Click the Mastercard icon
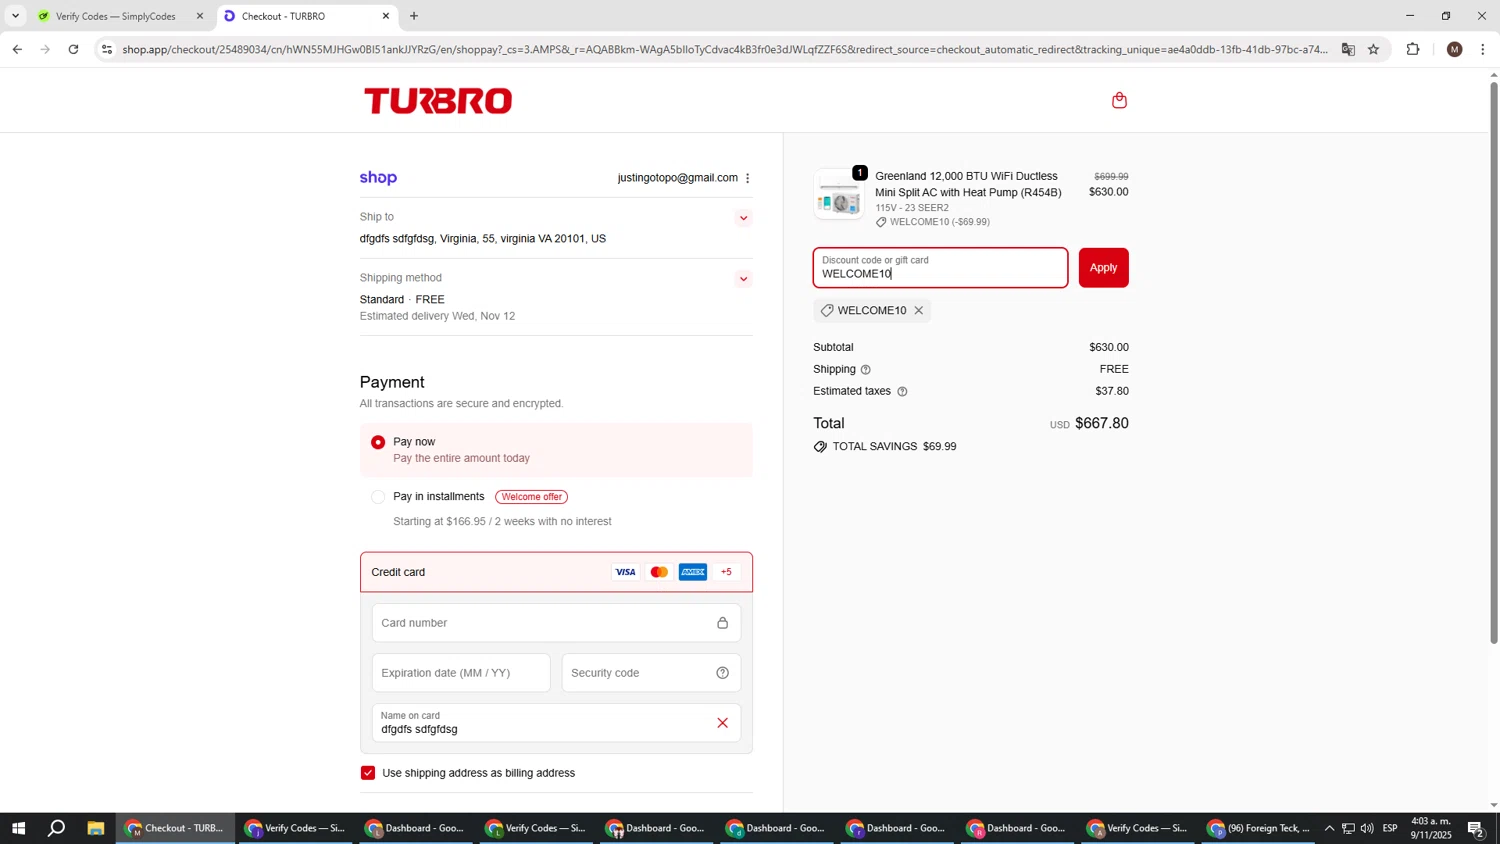The image size is (1500, 844). pyautogui.click(x=659, y=572)
